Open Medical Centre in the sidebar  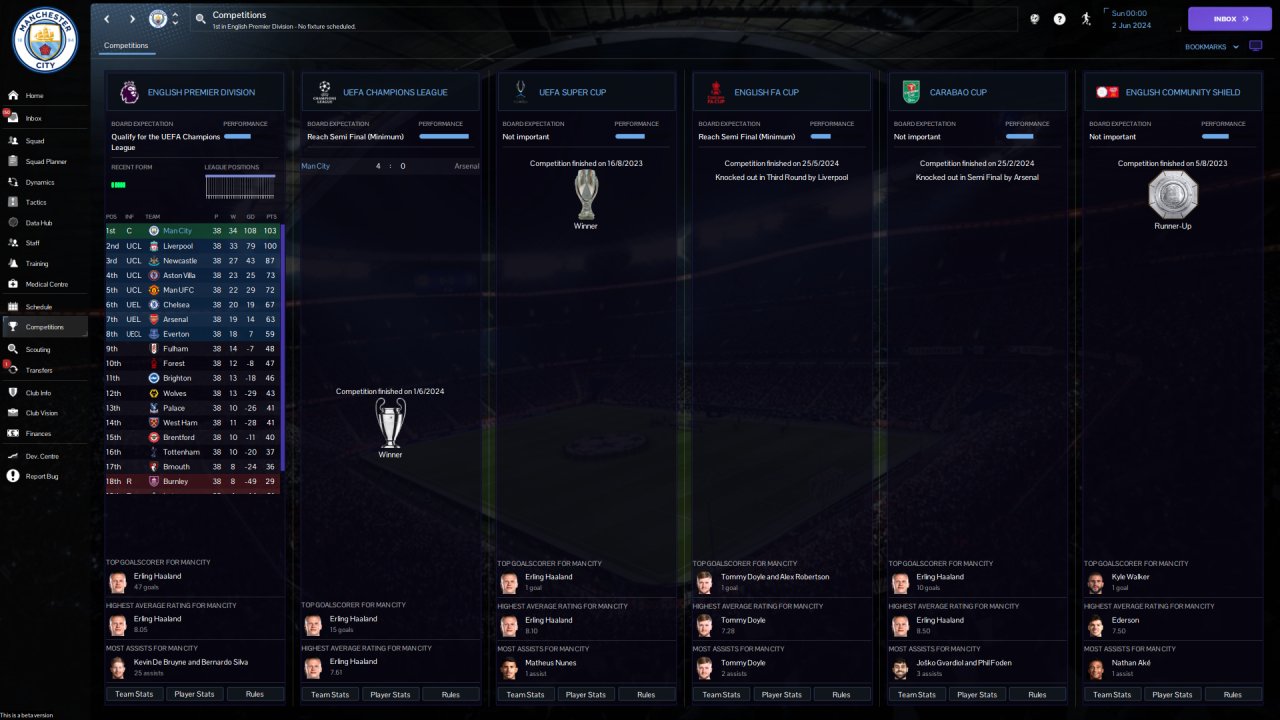(x=44, y=284)
